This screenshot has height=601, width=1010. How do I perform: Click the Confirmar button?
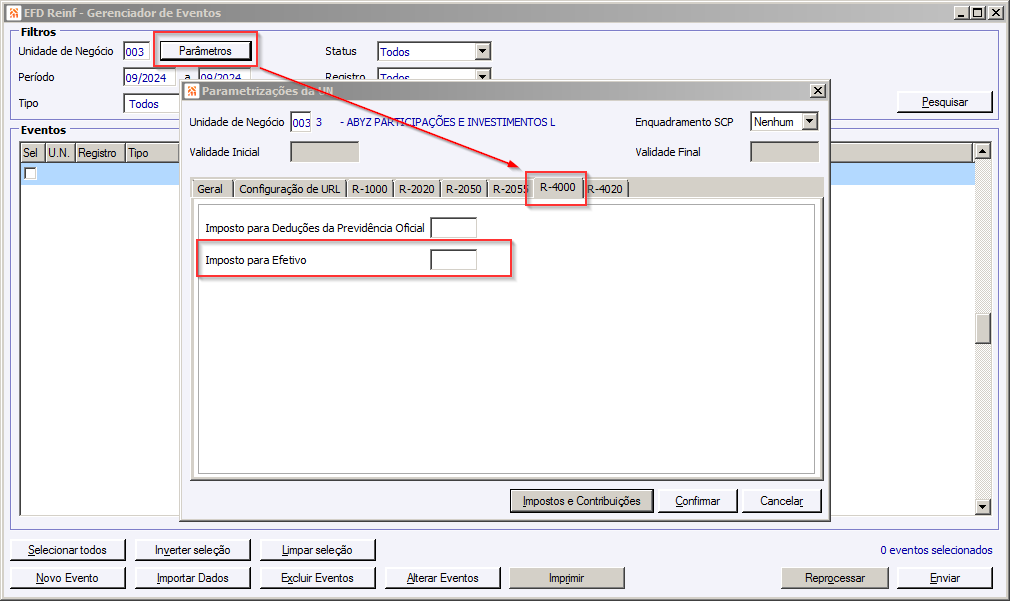click(698, 501)
